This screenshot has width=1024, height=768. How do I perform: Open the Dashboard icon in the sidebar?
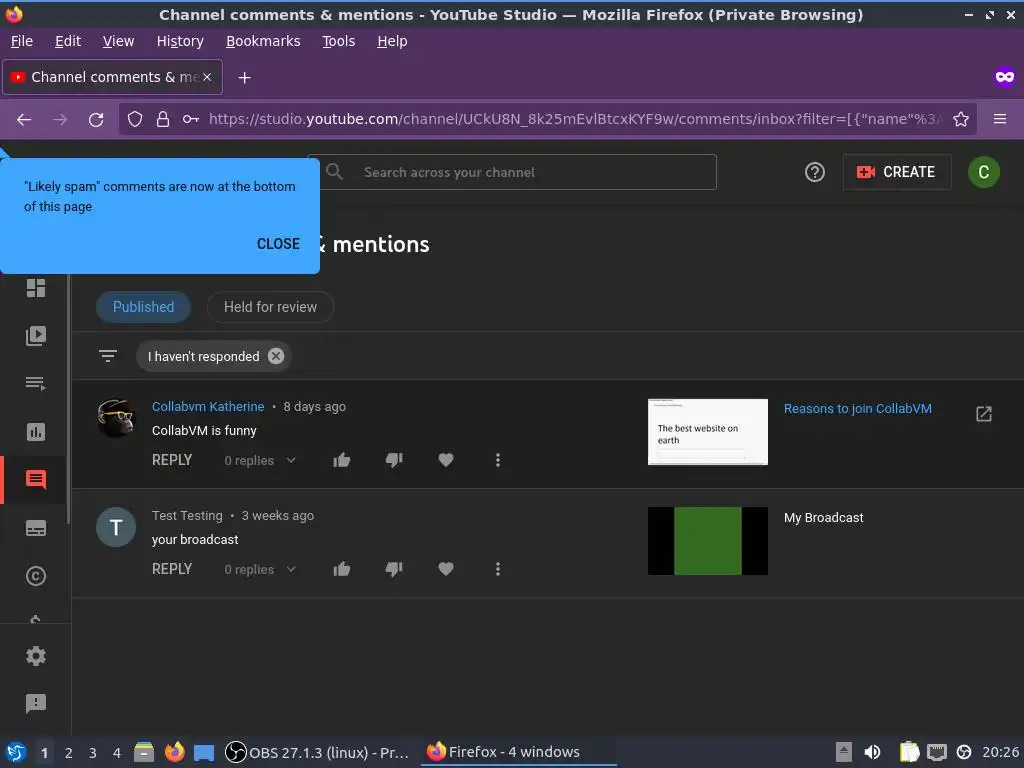pos(36,288)
